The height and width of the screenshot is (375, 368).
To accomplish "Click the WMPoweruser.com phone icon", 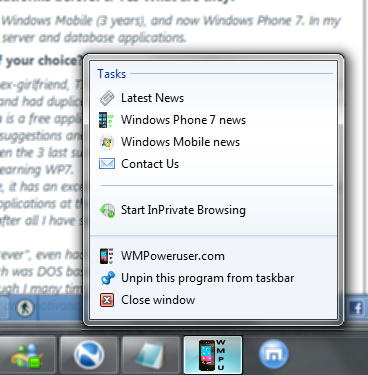I will [x=107, y=256].
